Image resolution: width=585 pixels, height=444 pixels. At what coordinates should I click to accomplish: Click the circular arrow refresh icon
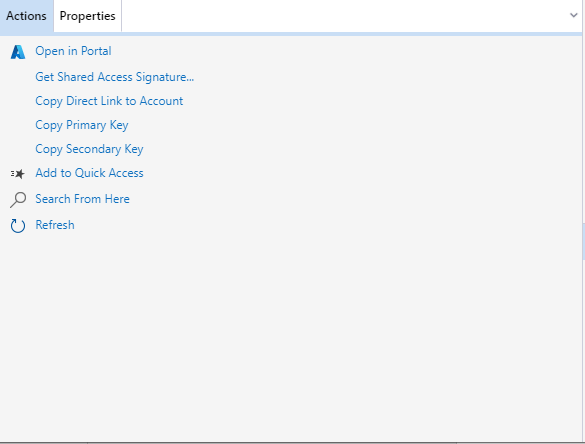coord(18,225)
